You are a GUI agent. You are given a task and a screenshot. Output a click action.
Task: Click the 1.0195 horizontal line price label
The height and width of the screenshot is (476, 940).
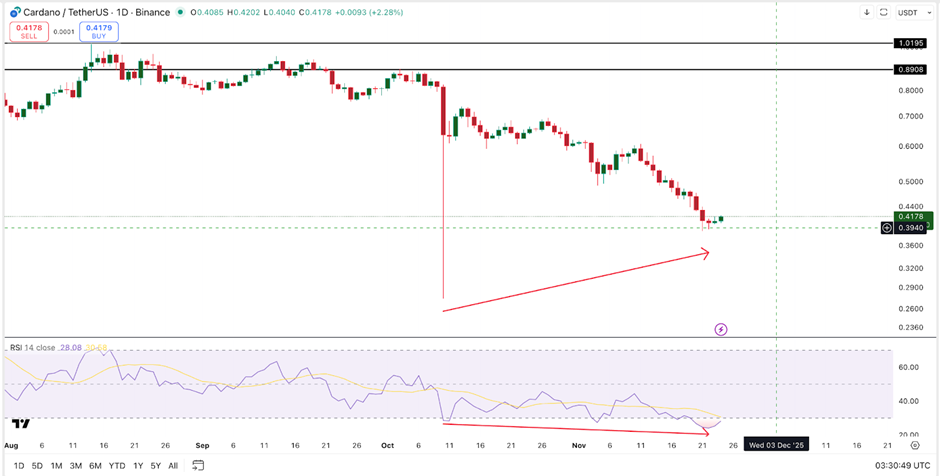pos(912,43)
